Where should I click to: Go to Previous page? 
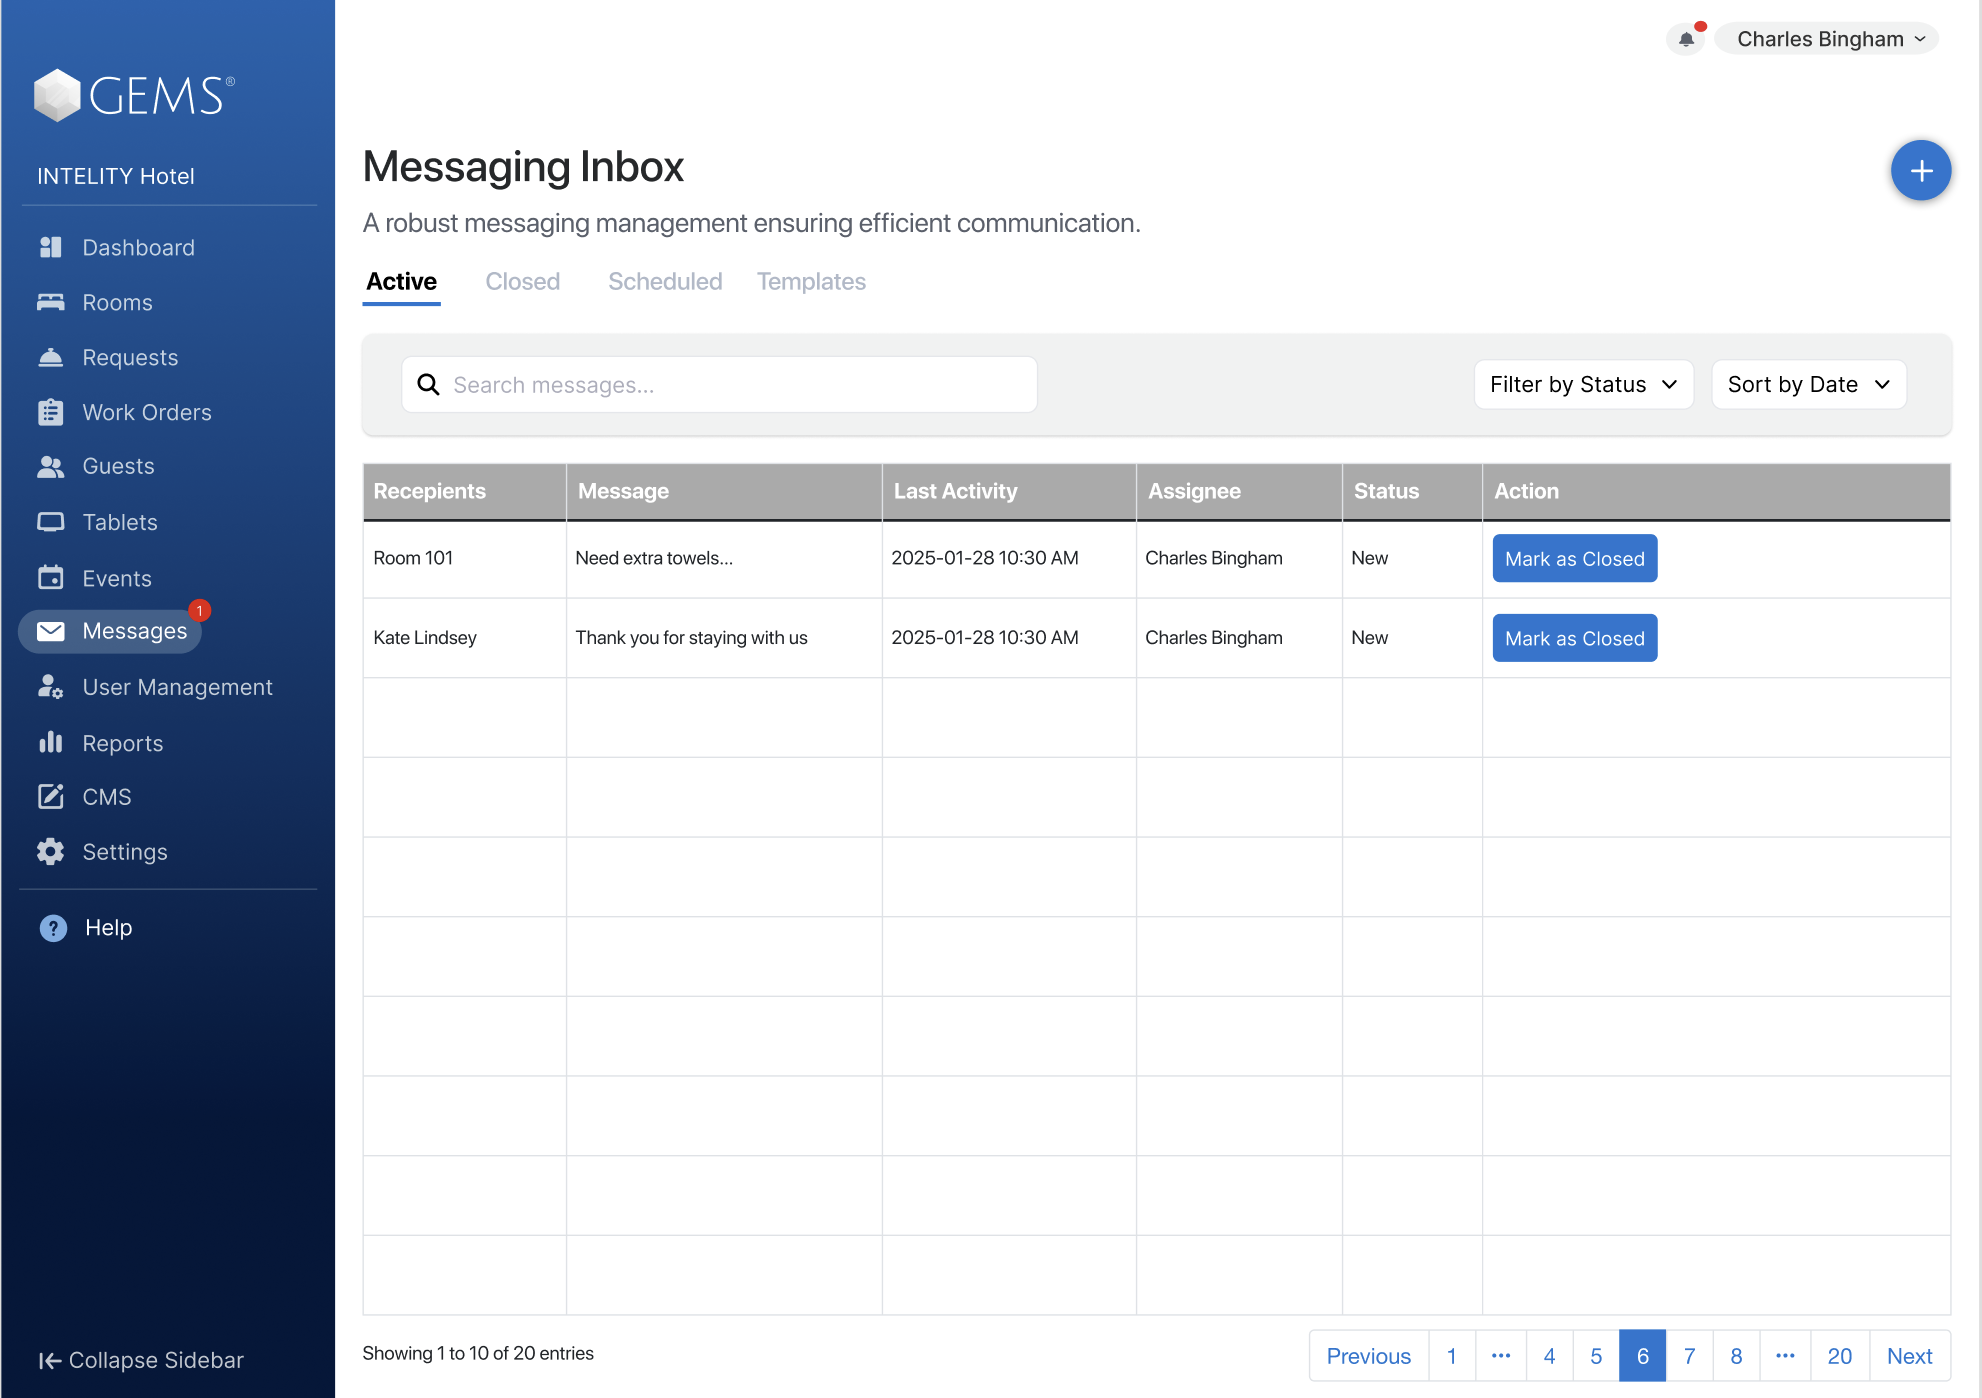pyautogui.click(x=1369, y=1356)
